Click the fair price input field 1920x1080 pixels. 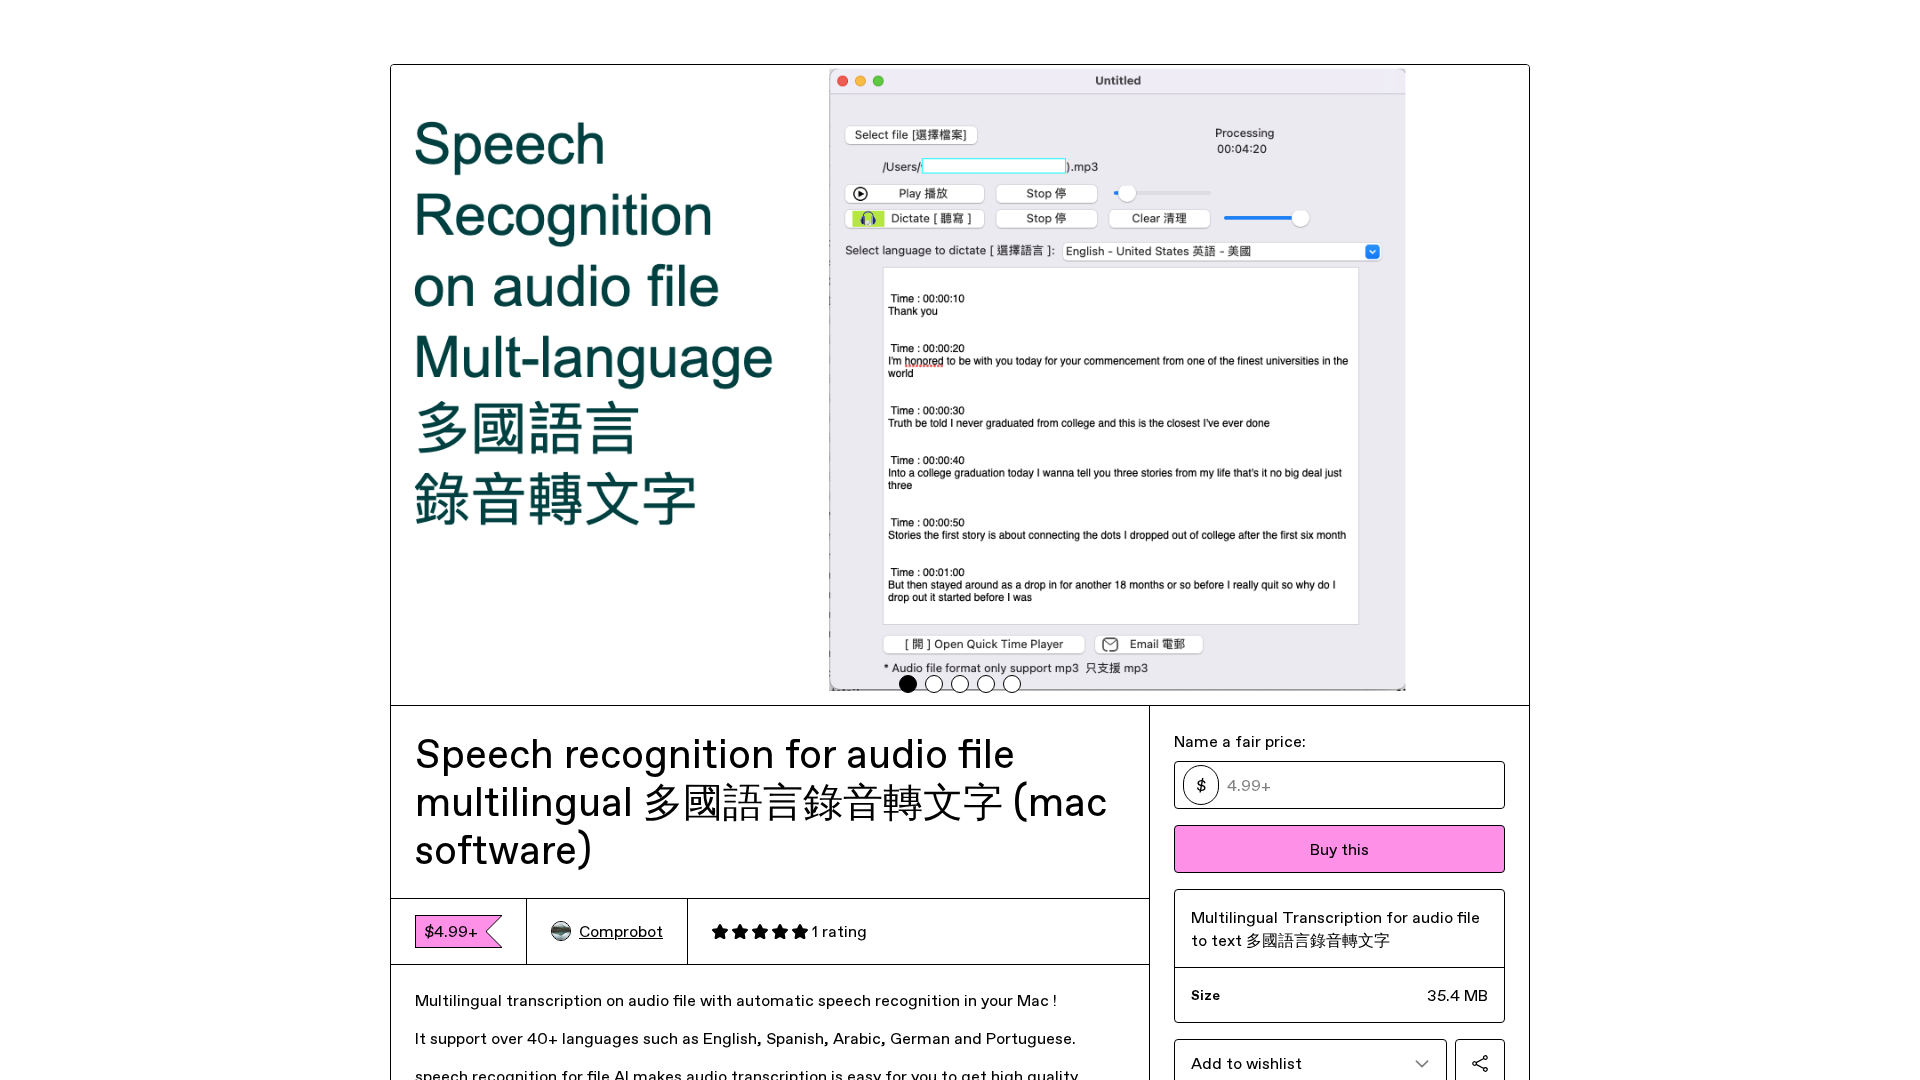1360,785
